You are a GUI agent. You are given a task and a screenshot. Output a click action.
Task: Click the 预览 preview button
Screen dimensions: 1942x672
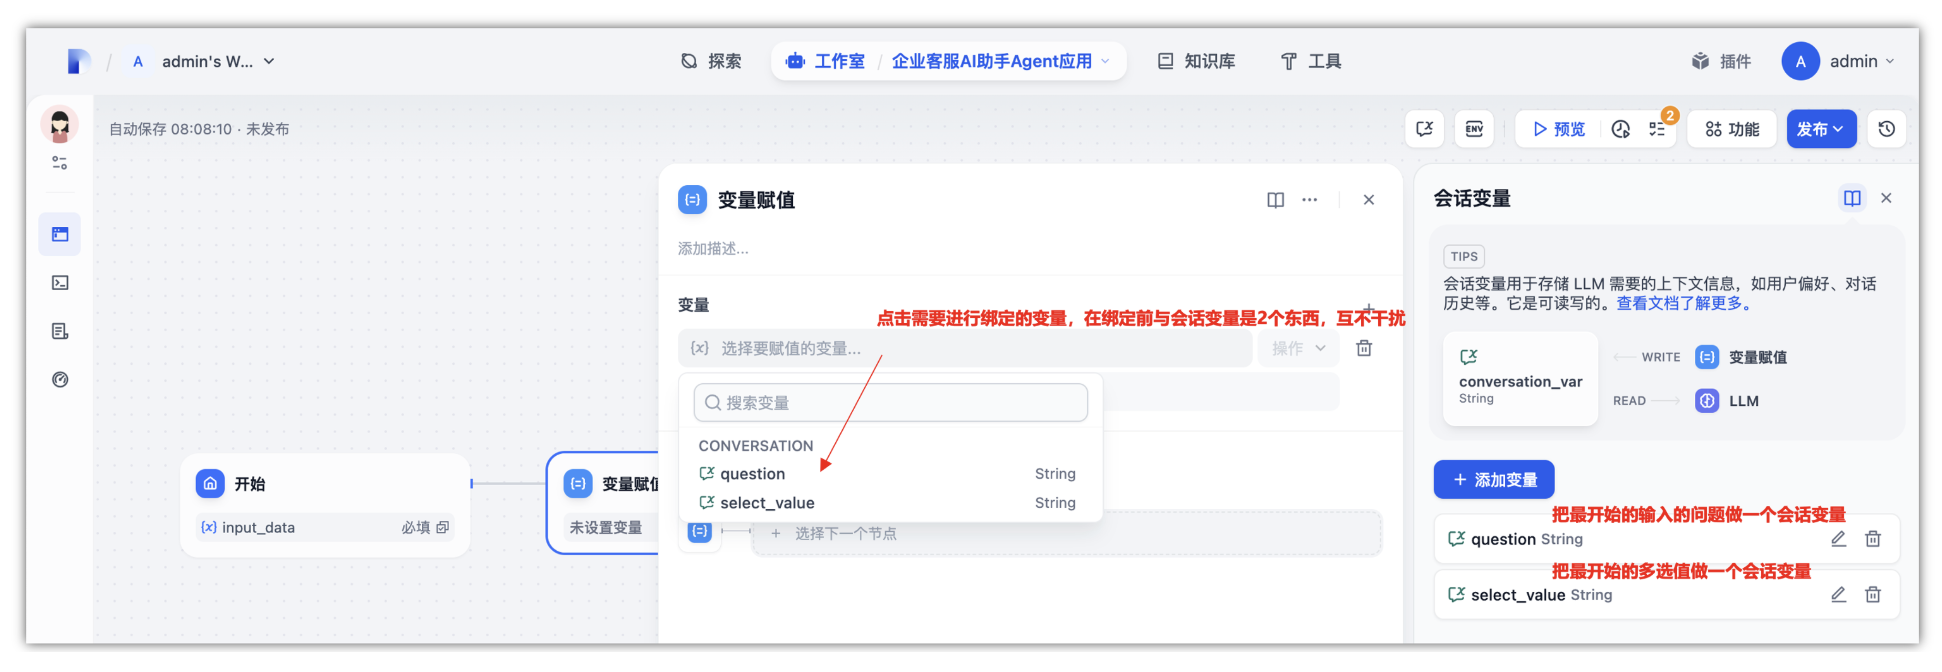pyautogui.click(x=1559, y=129)
